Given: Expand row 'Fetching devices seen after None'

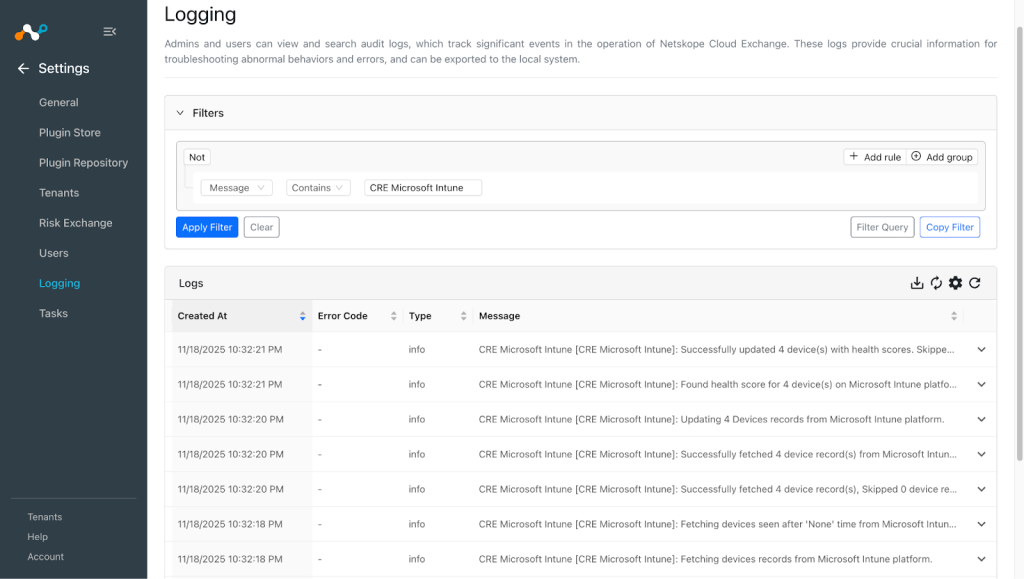Looking at the screenshot, I should (981, 524).
